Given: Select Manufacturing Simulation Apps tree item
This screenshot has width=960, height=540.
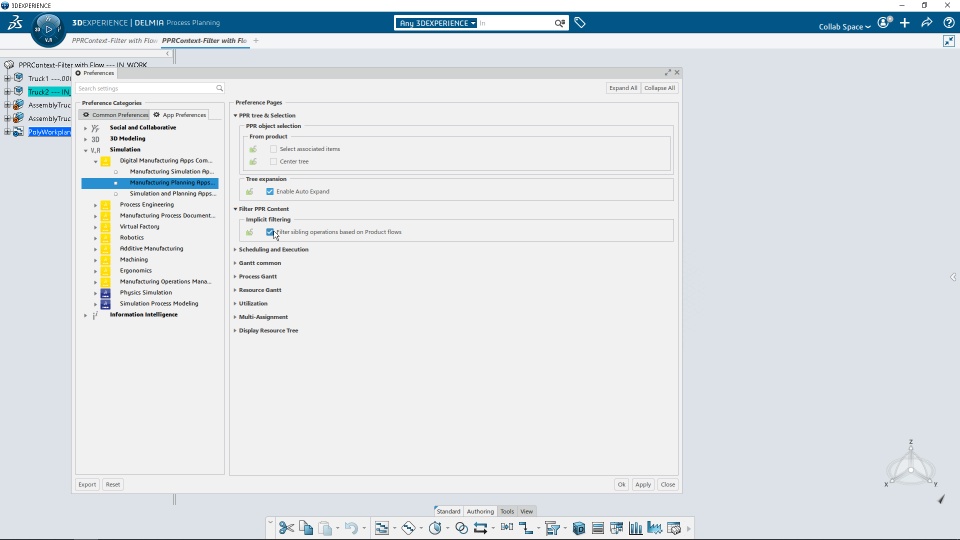Looking at the screenshot, I should pyautogui.click(x=171, y=171).
